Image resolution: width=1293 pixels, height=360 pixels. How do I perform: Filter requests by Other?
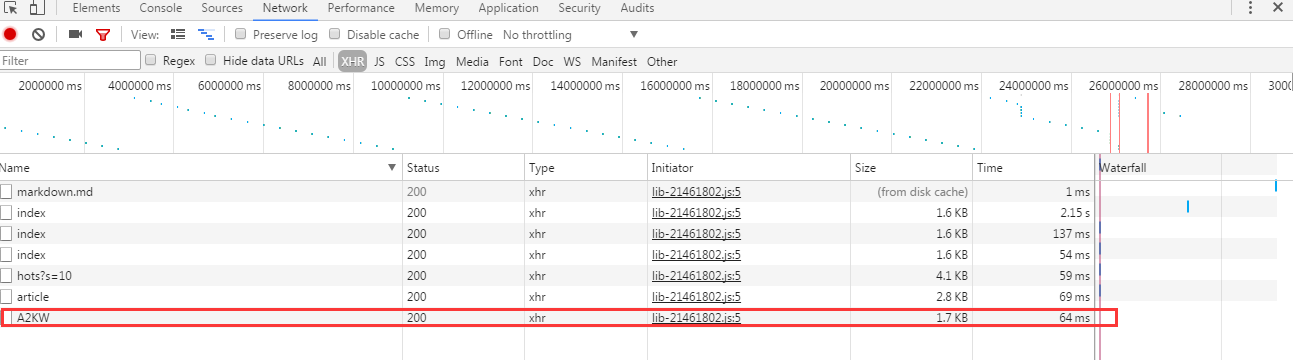click(662, 61)
